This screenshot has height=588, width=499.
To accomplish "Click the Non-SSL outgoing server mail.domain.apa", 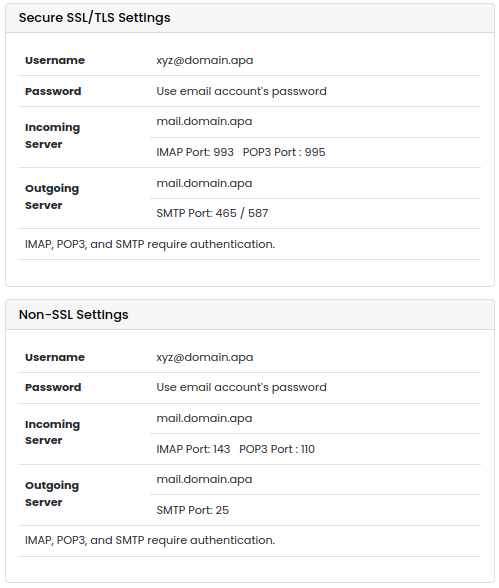I will coord(204,480).
